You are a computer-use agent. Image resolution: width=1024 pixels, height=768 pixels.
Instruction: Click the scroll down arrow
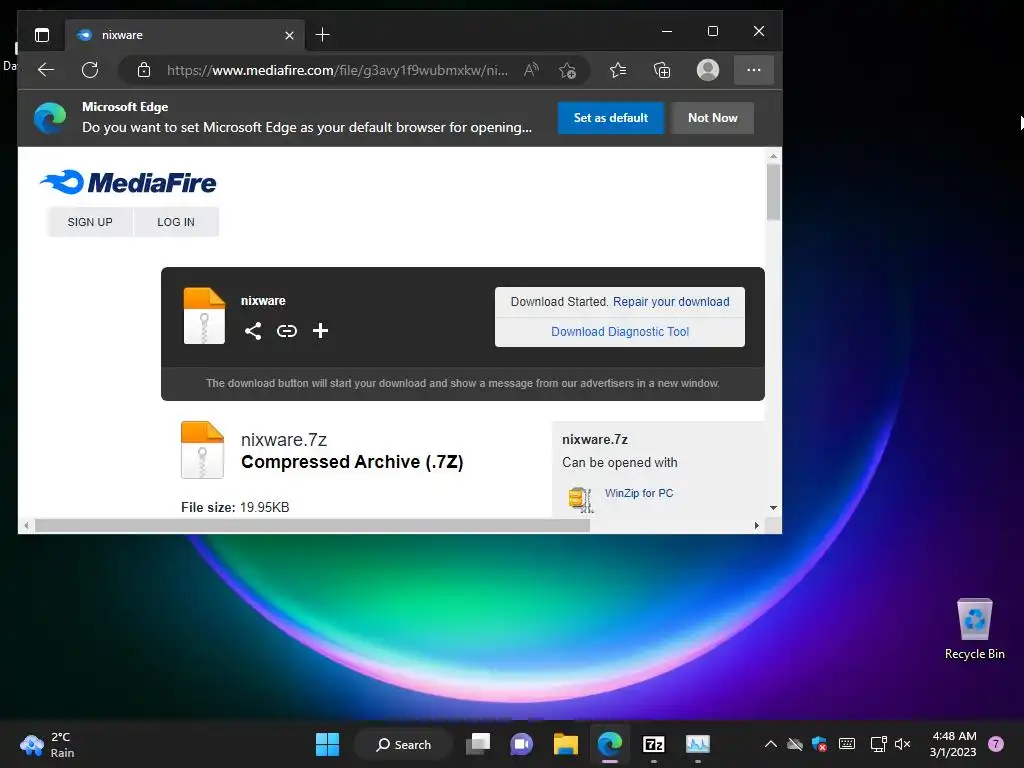pyautogui.click(x=773, y=507)
